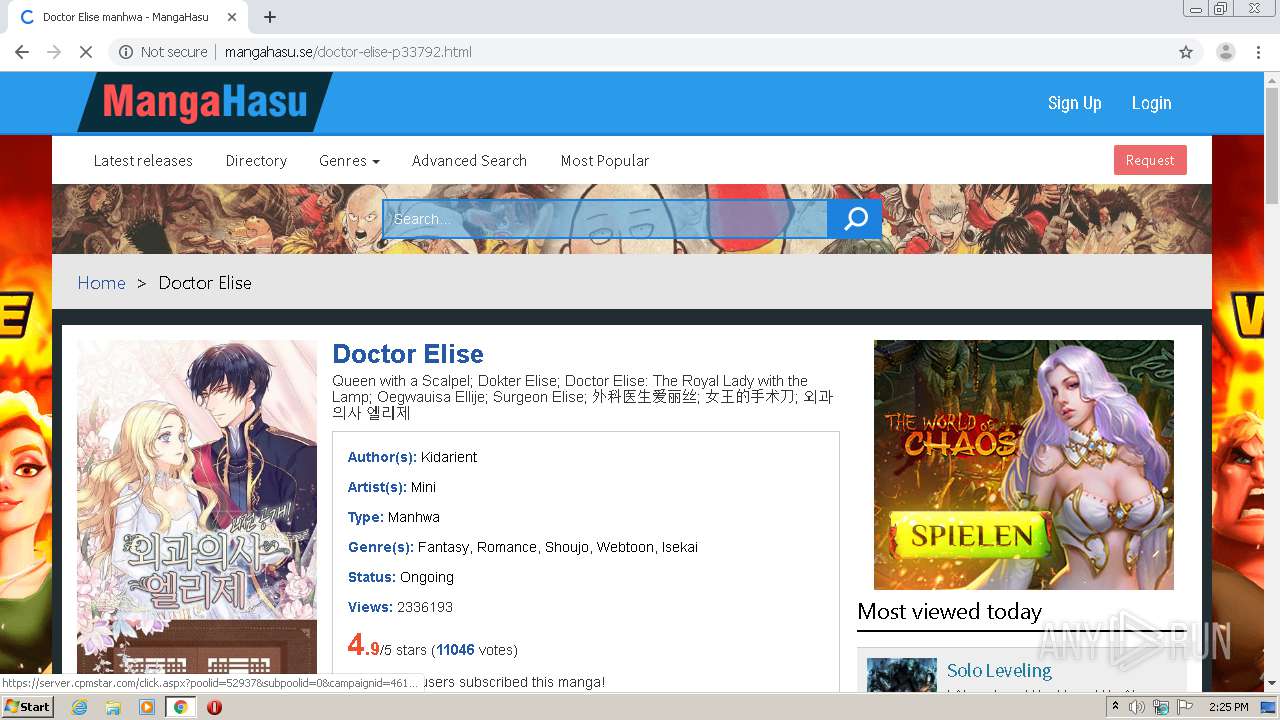Click the views count 2336193

click(x=425, y=607)
